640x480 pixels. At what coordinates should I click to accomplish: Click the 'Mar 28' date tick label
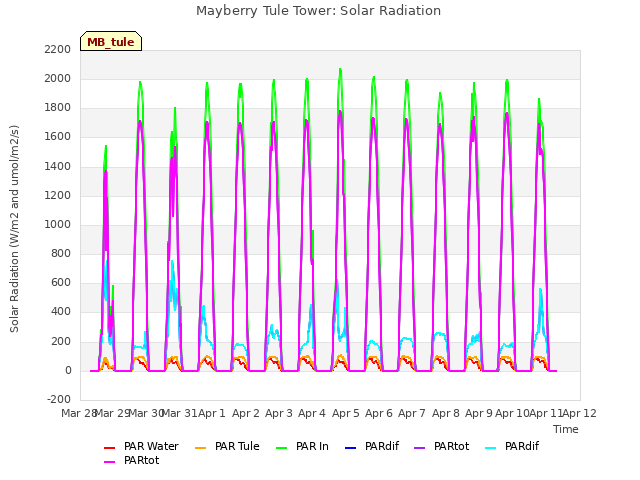tap(78, 413)
